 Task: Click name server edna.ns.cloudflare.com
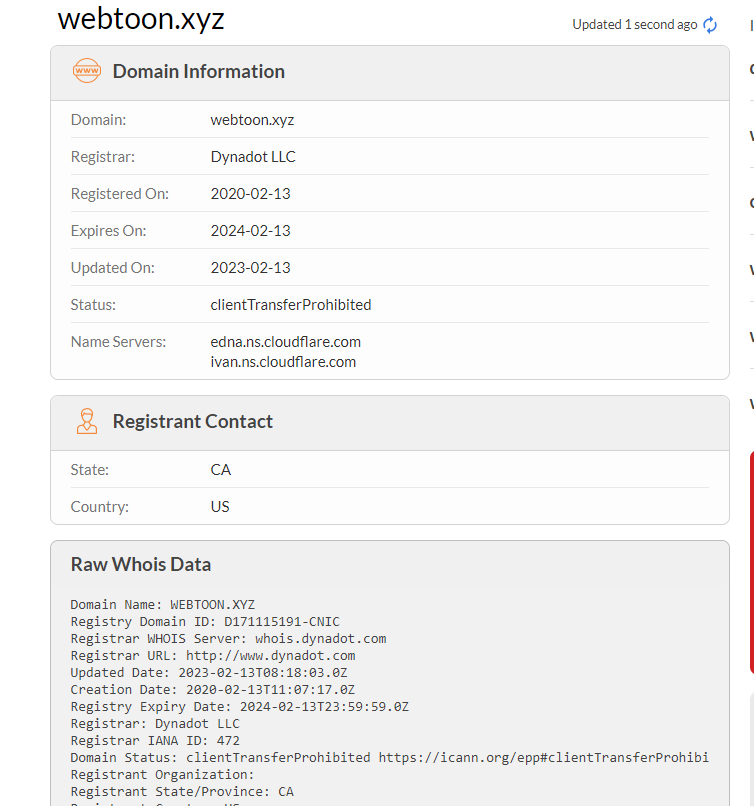click(286, 342)
